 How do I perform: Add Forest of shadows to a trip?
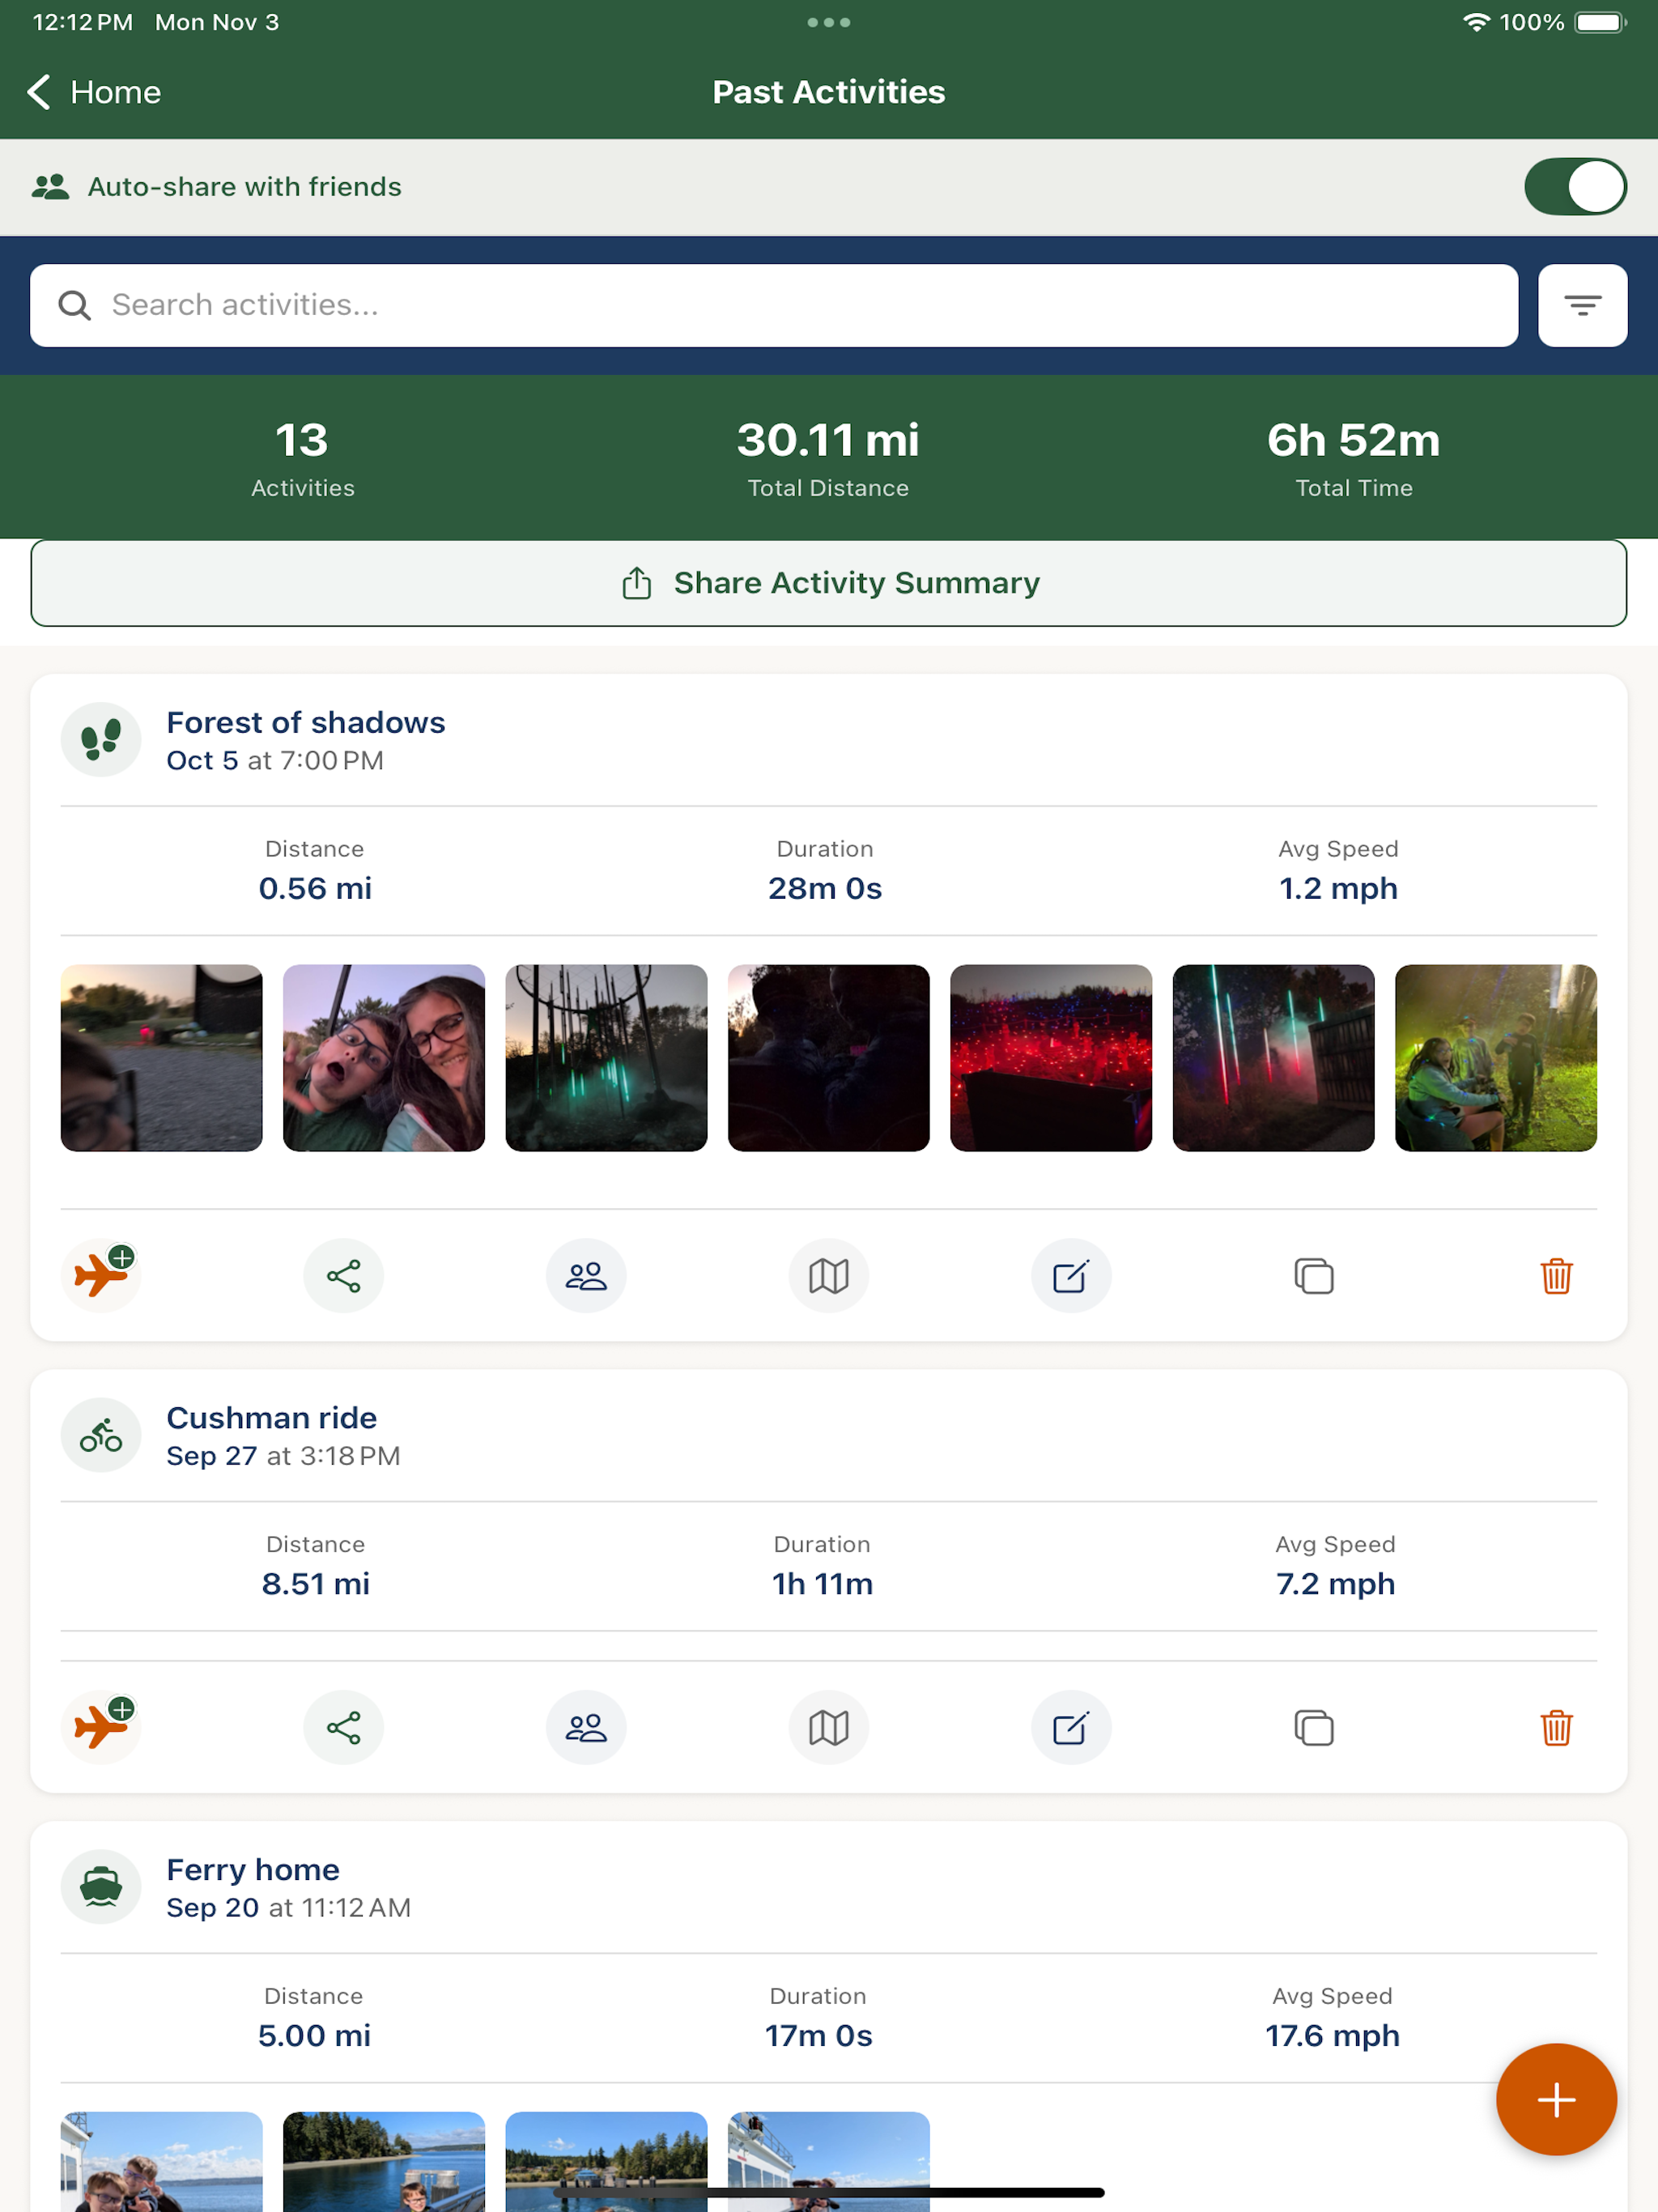(x=101, y=1275)
